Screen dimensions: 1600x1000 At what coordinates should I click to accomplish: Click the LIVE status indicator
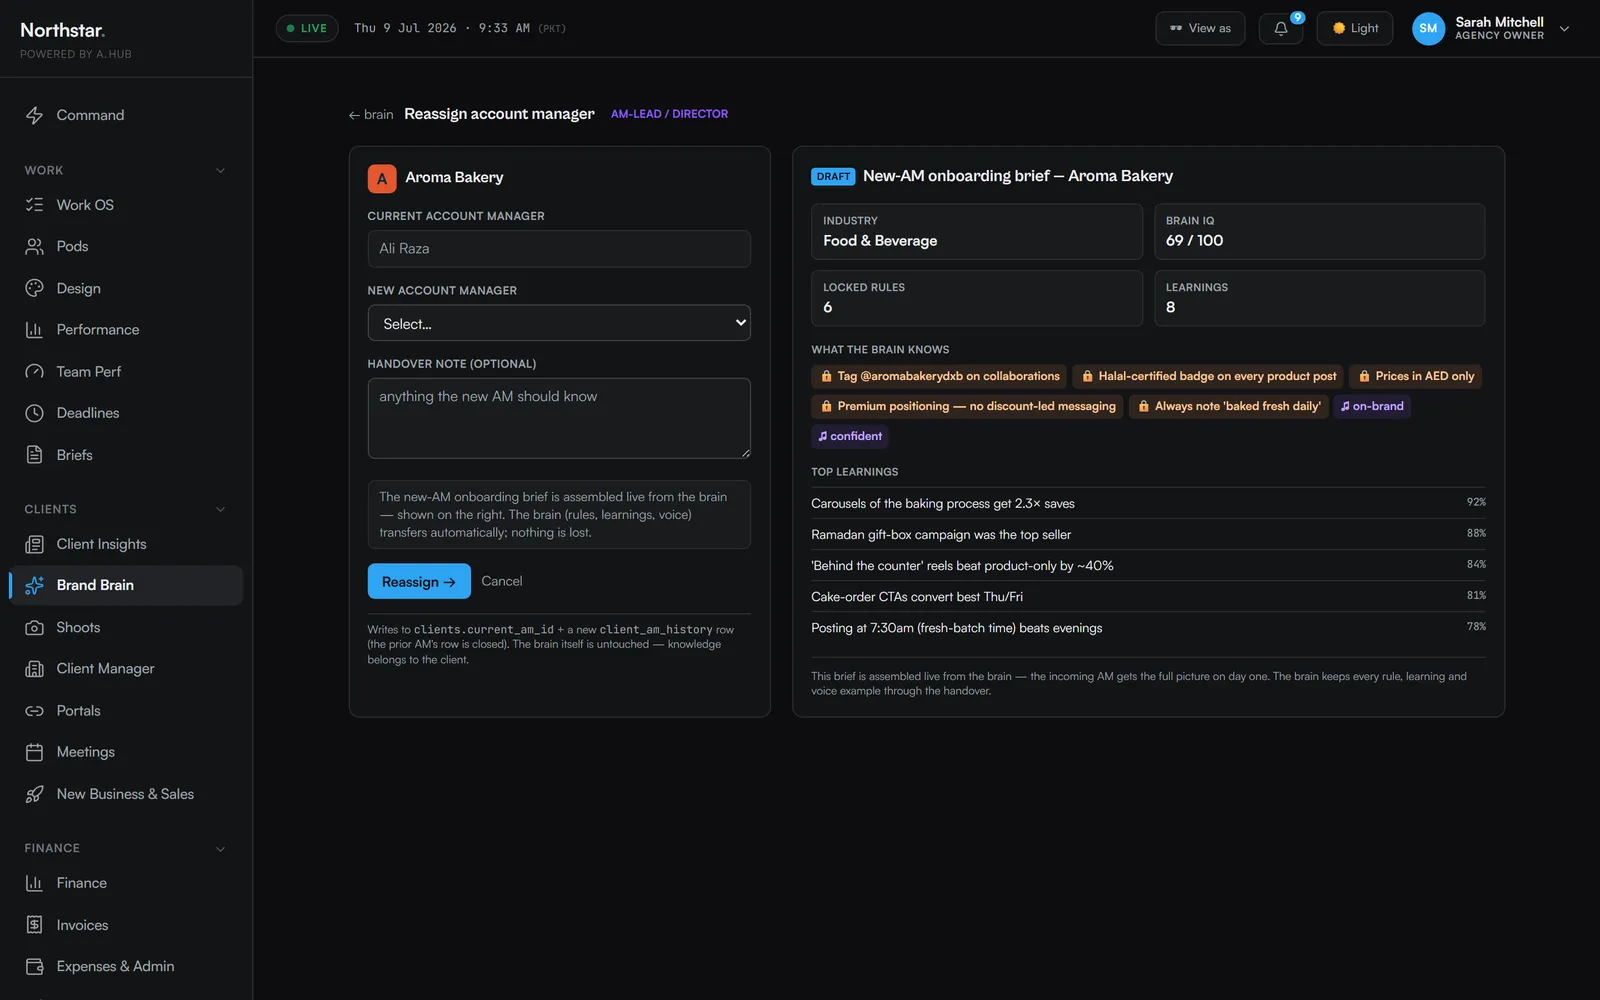307,28
